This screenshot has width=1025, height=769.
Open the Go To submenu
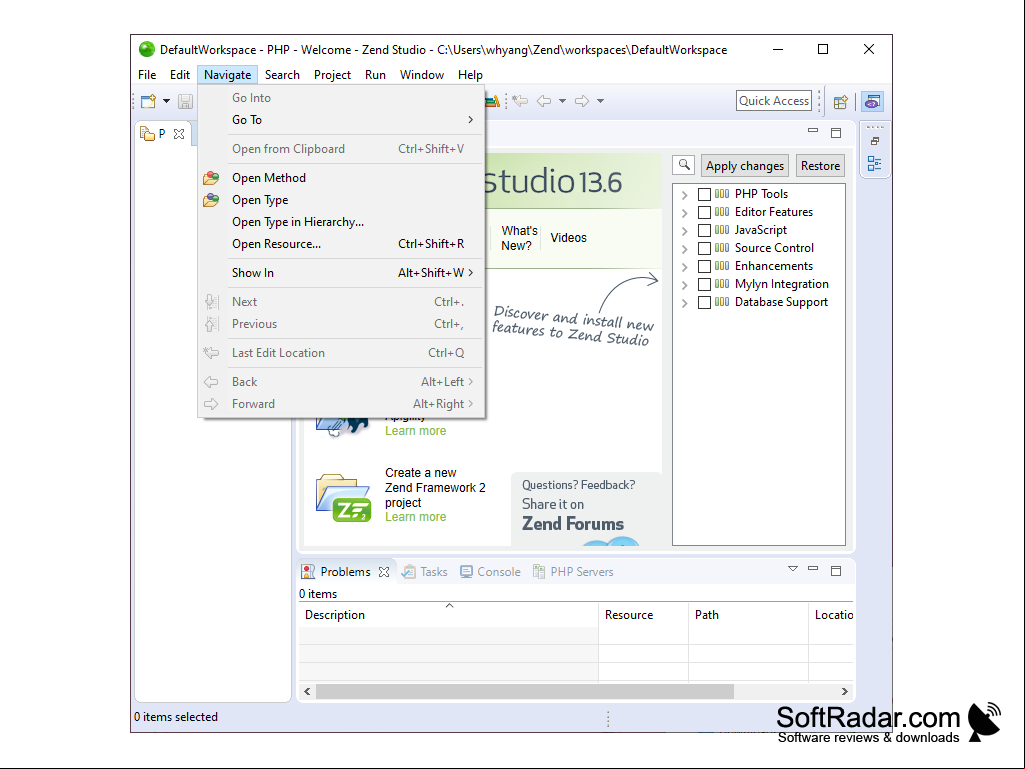(x=342, y=120)
